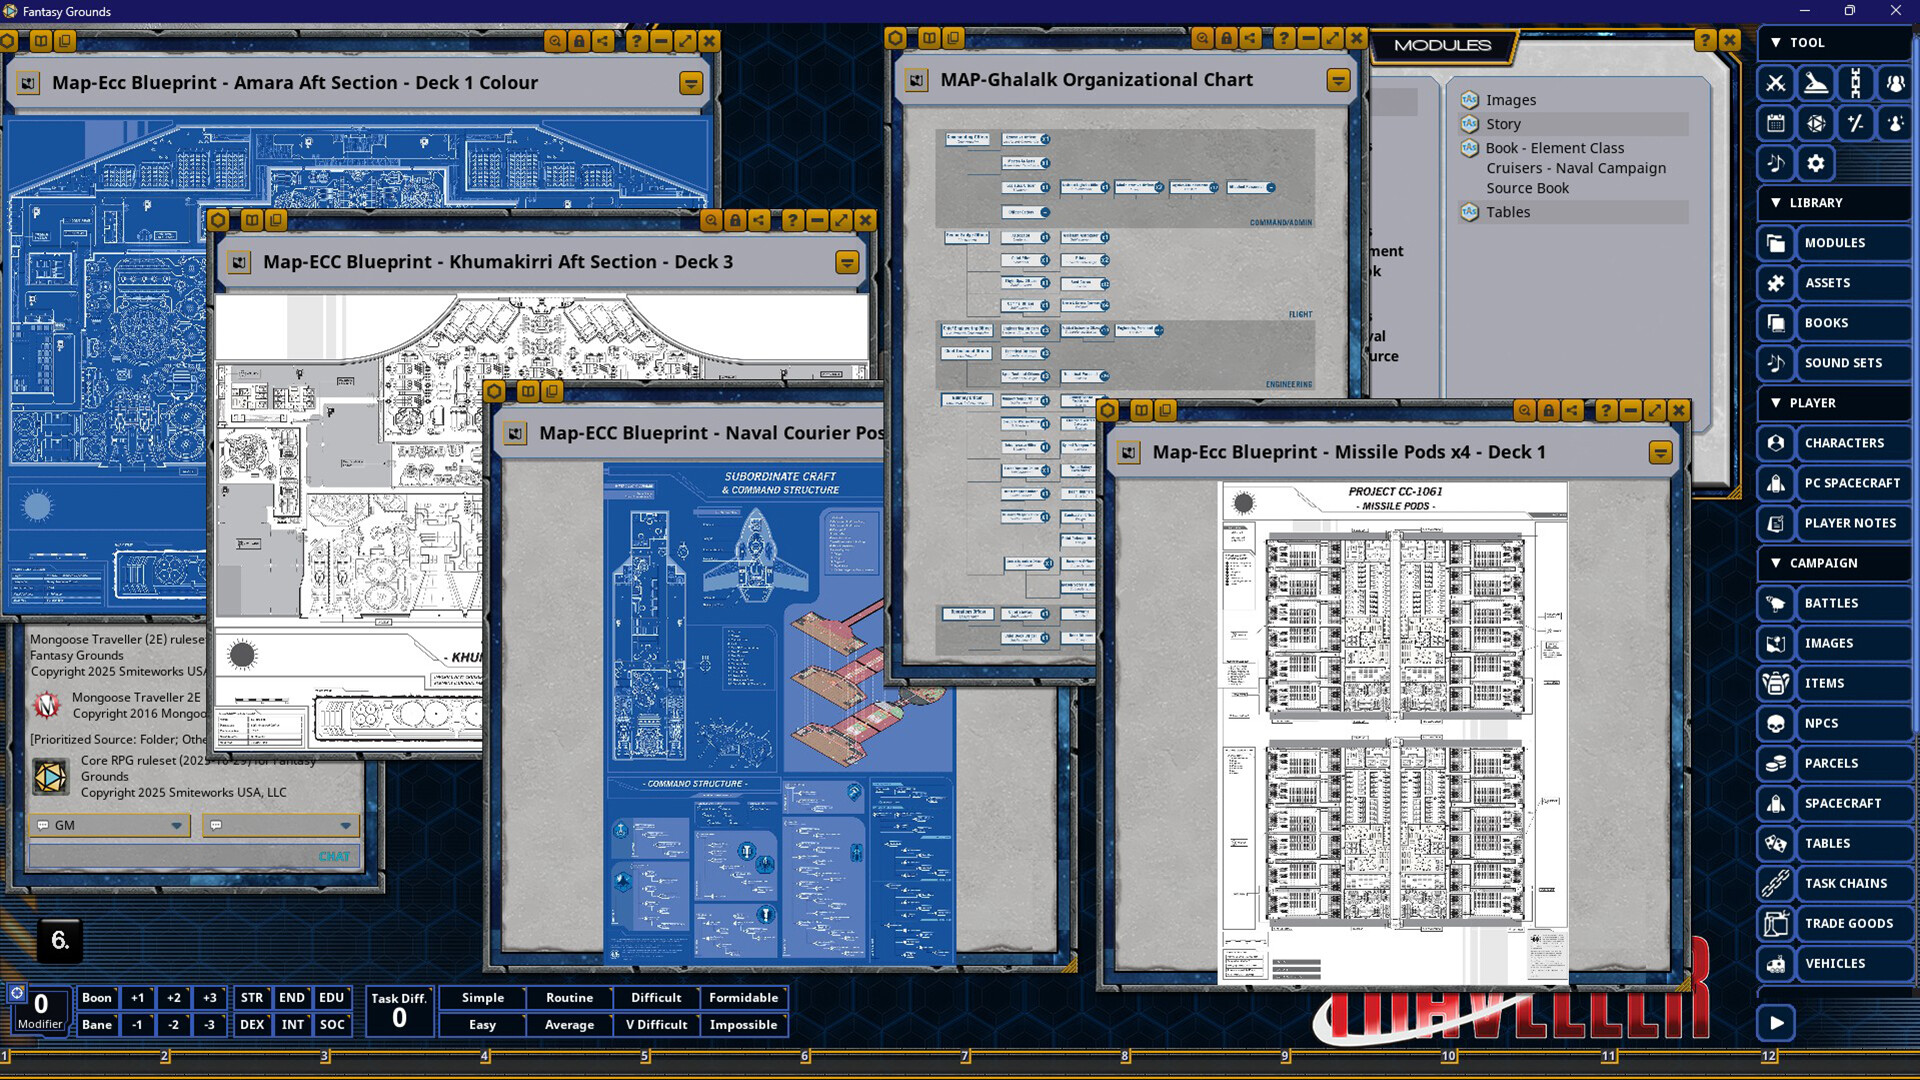Open the dice selection tool icon
This screenshot has height=1080, width=1920.
(1815, 123)
